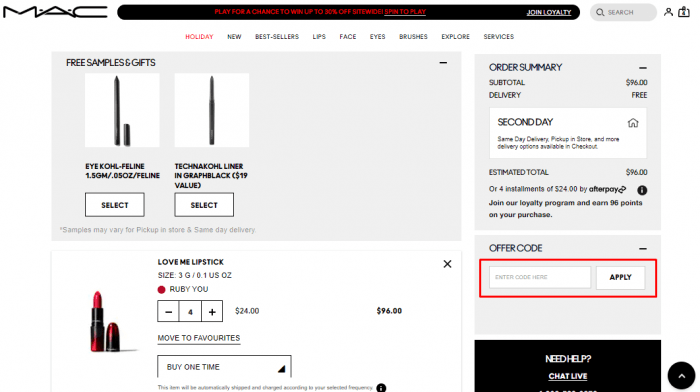Click the Second Day delivery home icon
The height and width of the screenshot is (392, 700).
tap(633, 123)
